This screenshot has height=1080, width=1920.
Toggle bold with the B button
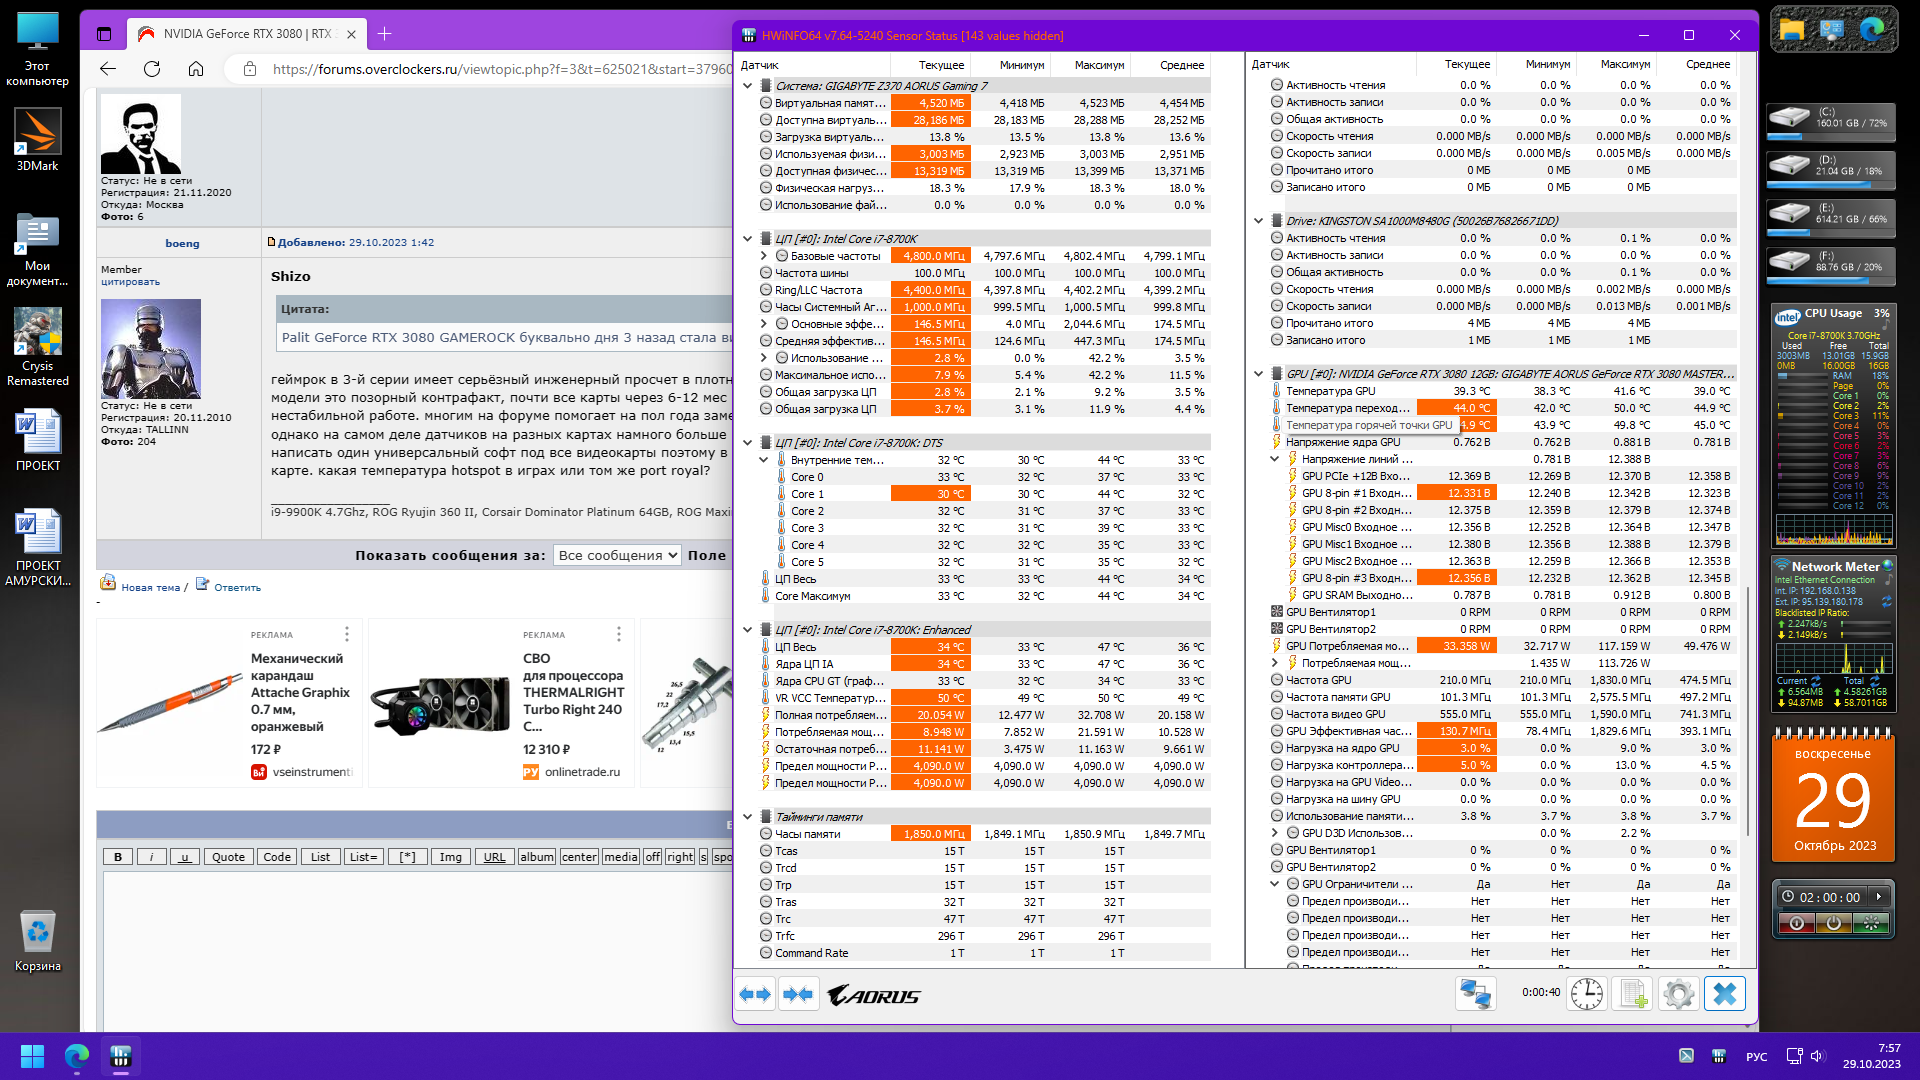coord(118,857)
